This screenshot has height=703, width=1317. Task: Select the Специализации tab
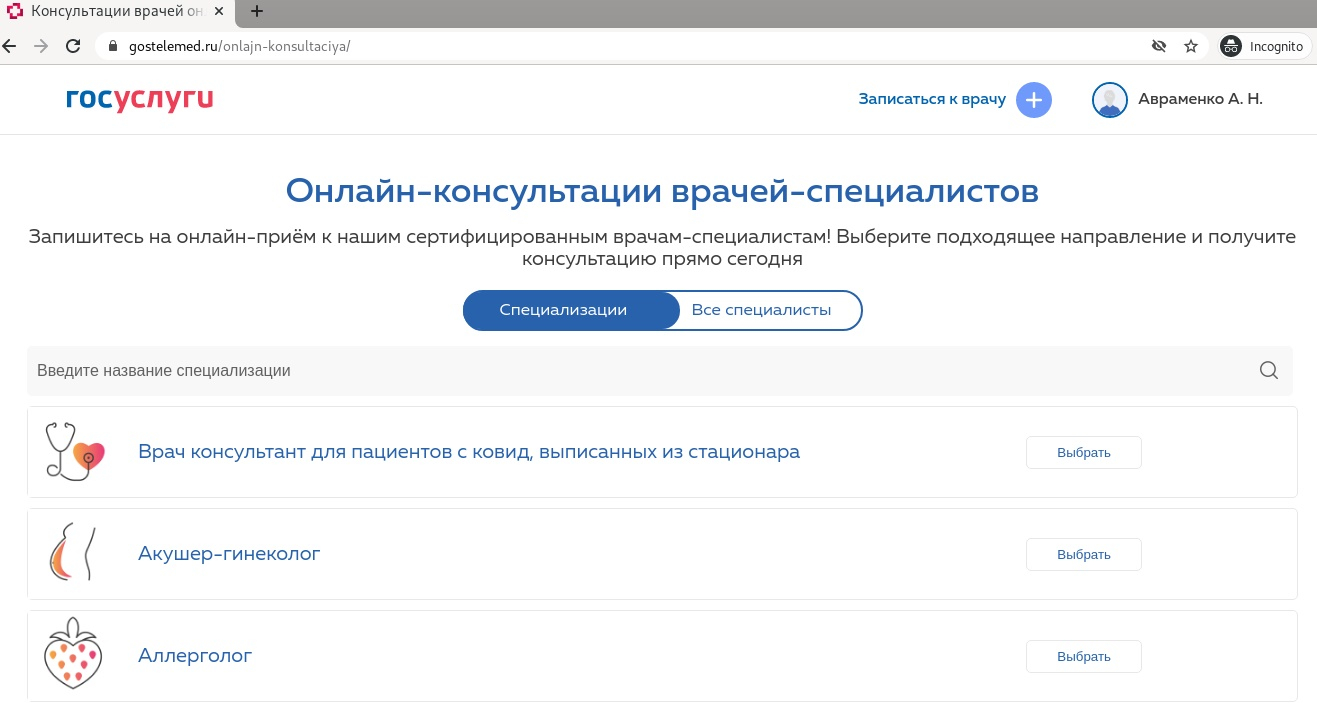pos(563,310)
